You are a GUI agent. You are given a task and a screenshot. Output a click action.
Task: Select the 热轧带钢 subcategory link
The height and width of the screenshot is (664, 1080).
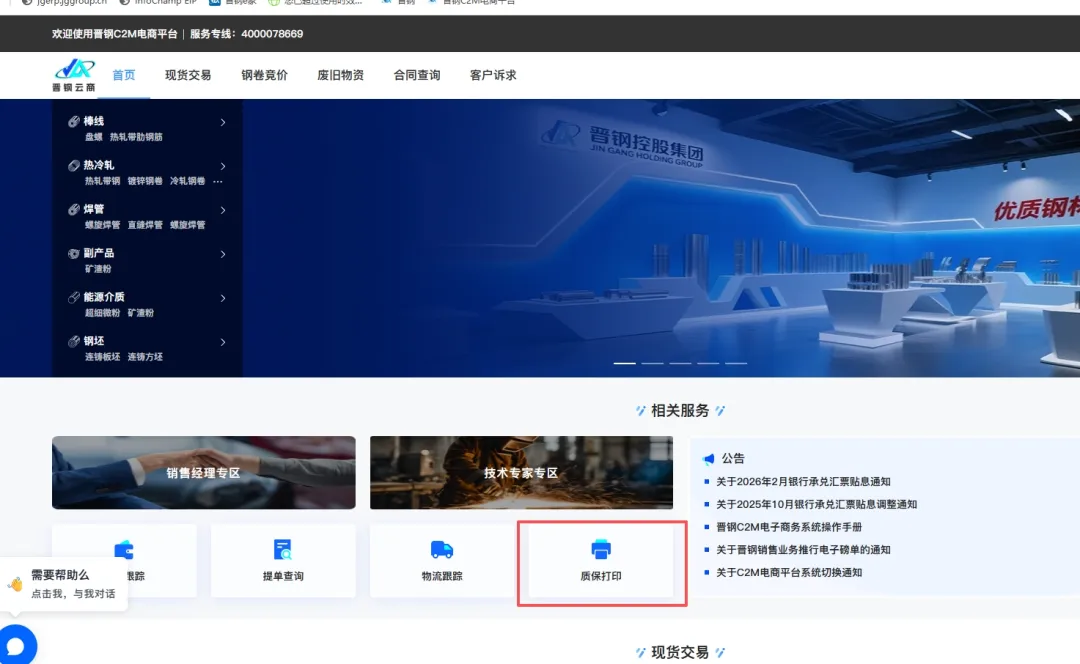[x=103, y=181]
